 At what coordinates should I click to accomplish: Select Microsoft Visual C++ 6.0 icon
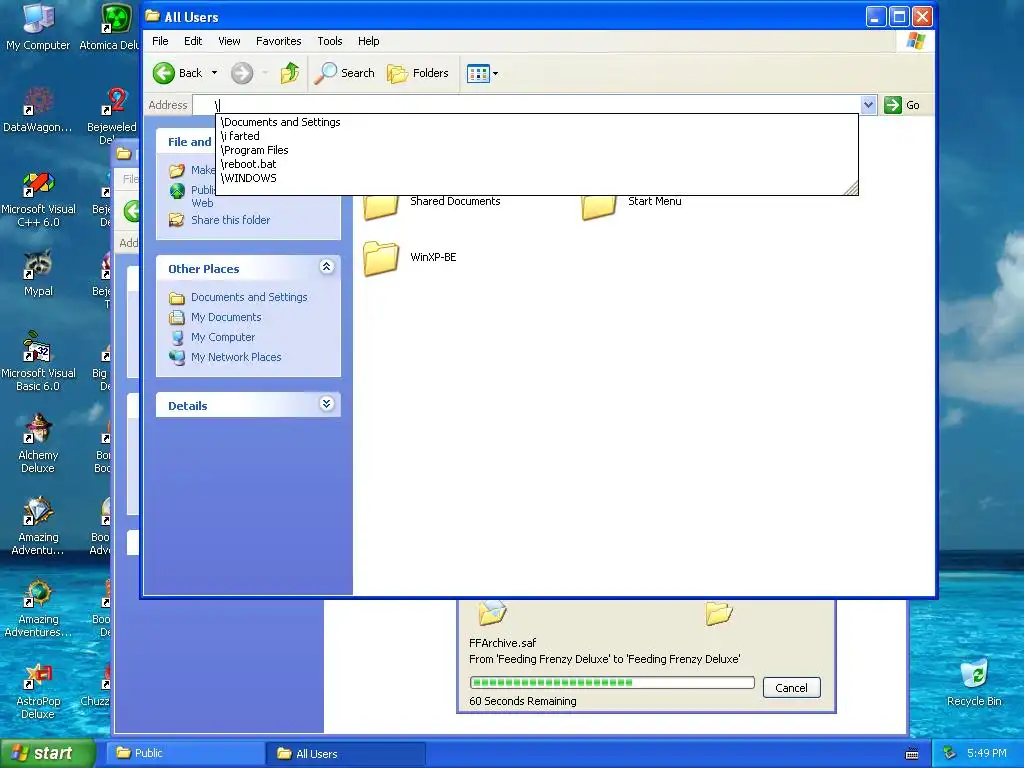point(38,199)
